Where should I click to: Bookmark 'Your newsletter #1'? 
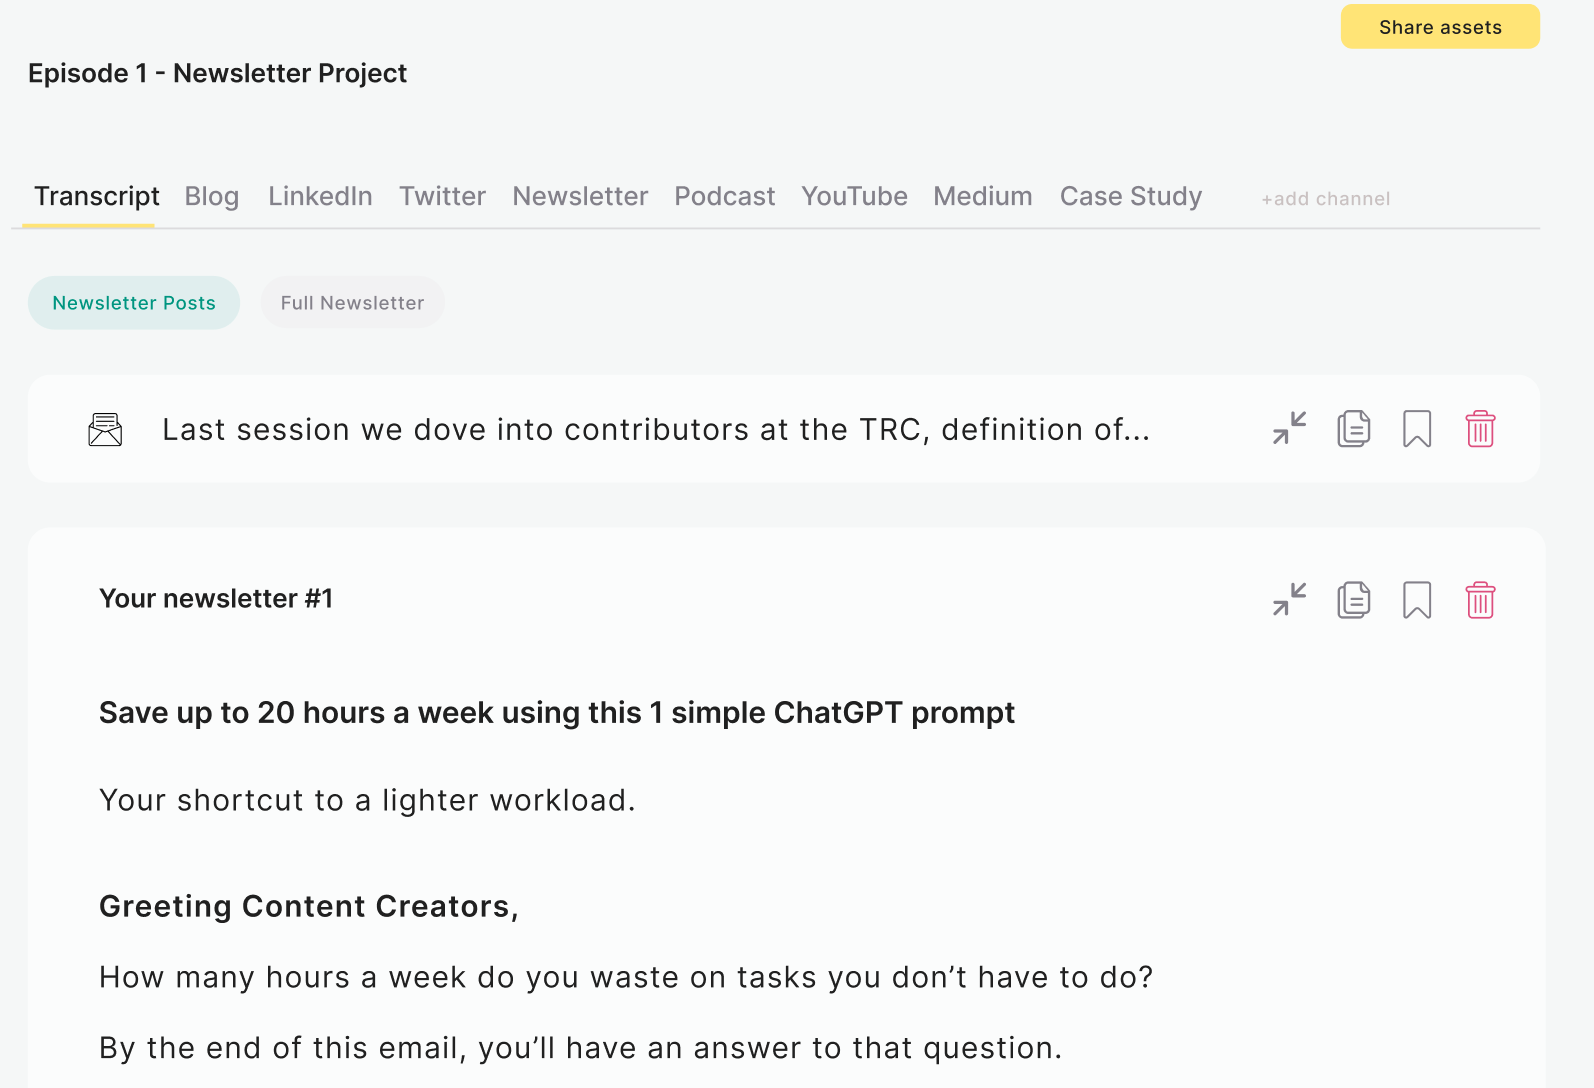[x=1417, y=600]
